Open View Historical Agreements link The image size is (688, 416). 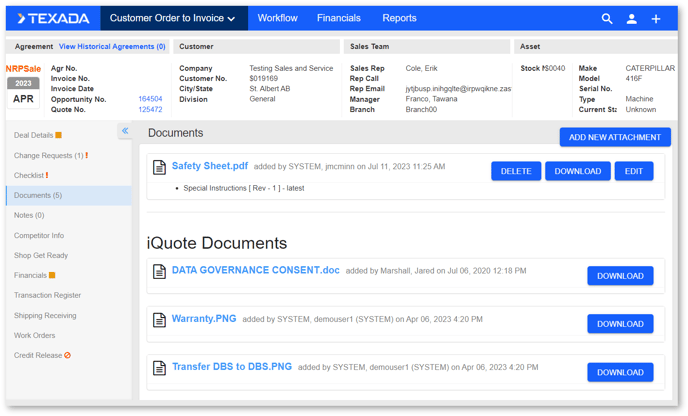pyautogui.click(x=112, y=47)
